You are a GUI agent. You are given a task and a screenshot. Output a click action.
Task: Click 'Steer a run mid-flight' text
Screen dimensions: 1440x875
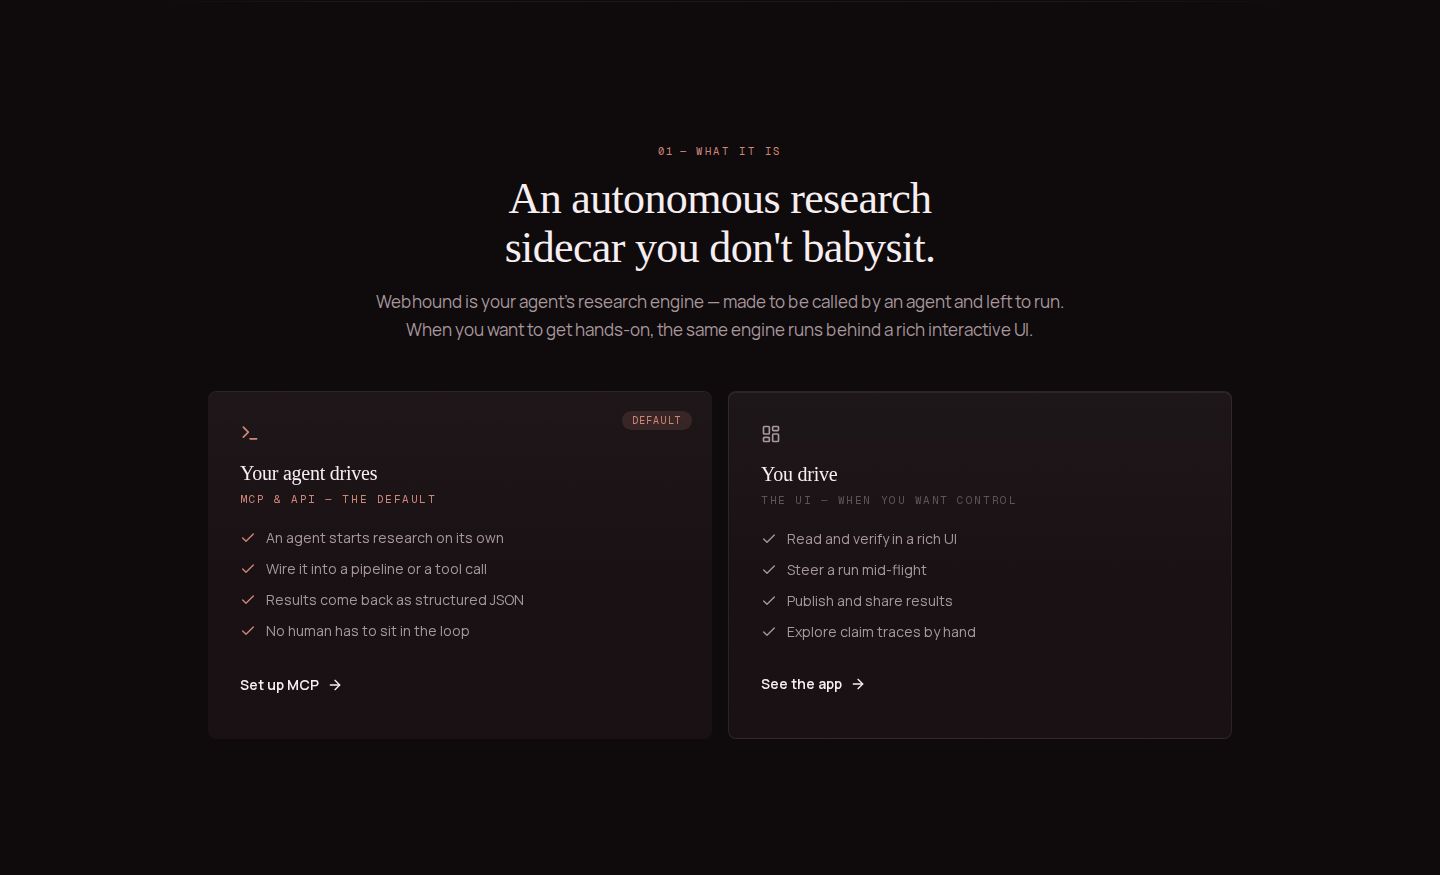tap(857, 570)
